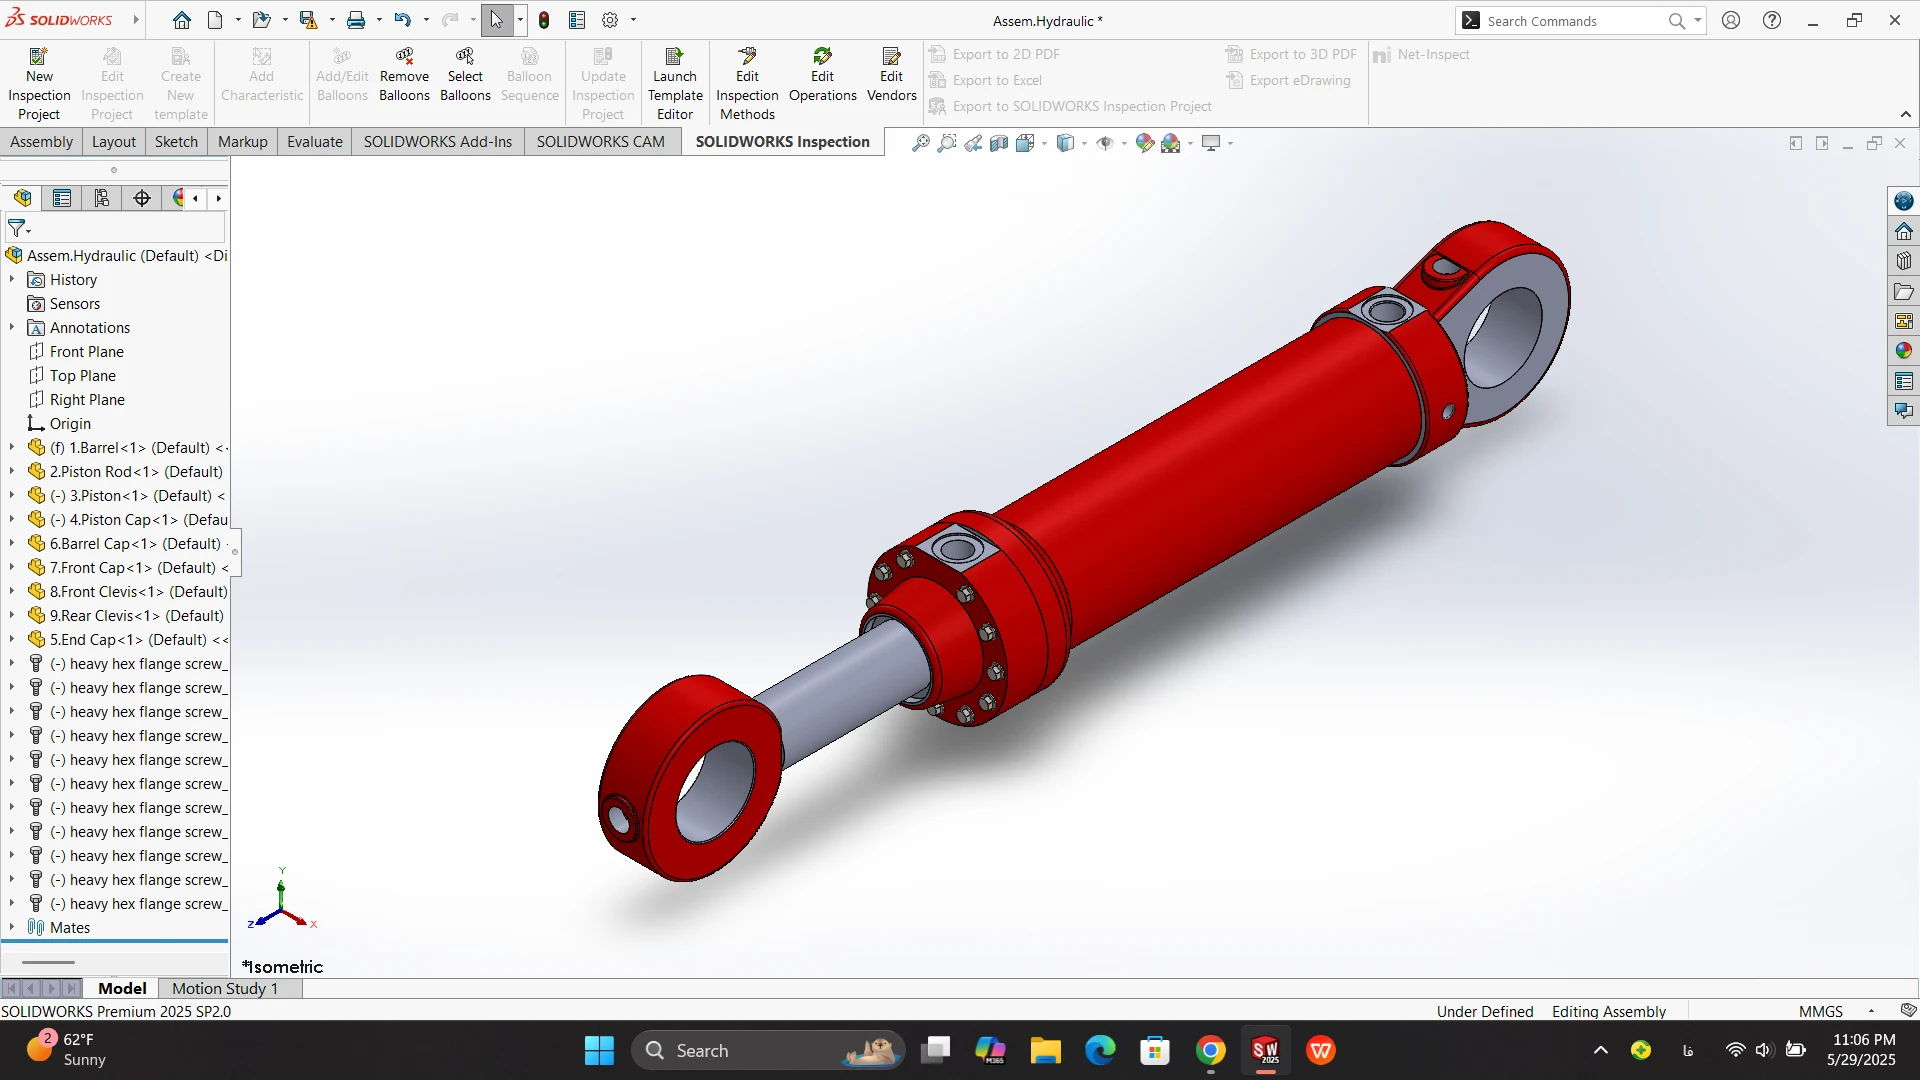Image resolution: width=1920 pixels, height=1080 pixels.
Task: Open the SOLIDWORKS Add-Ins tab
Action: pos(438,142)
